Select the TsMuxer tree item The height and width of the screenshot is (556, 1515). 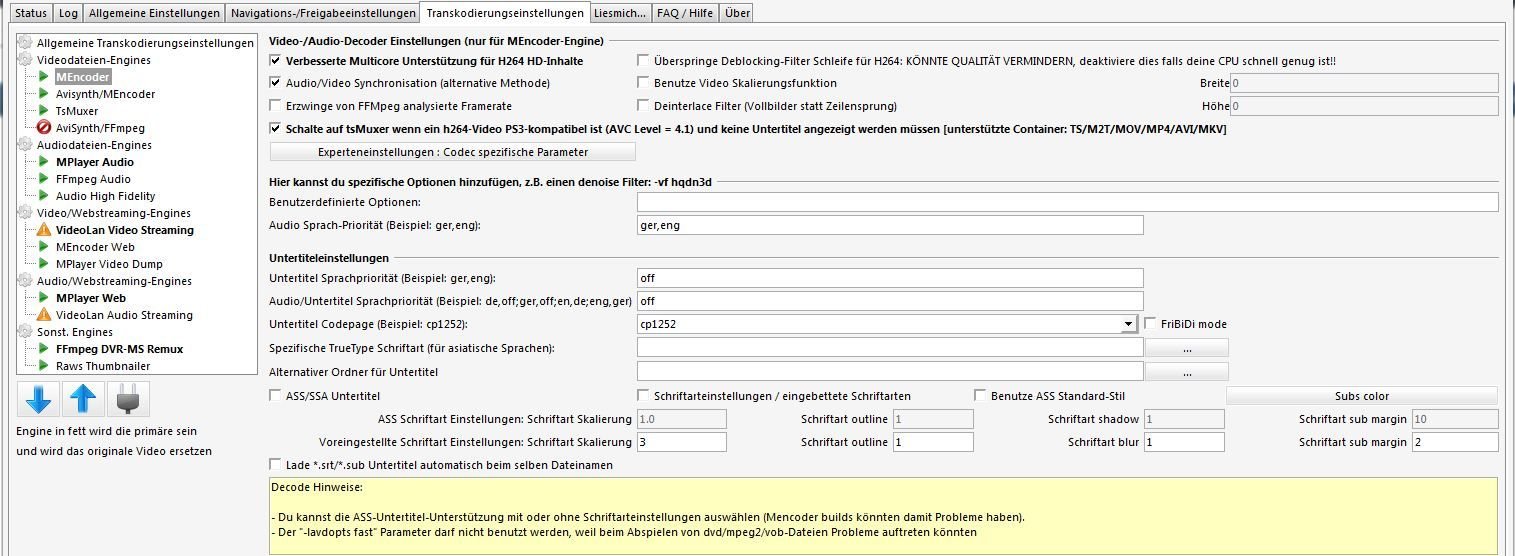coord(77,111)
